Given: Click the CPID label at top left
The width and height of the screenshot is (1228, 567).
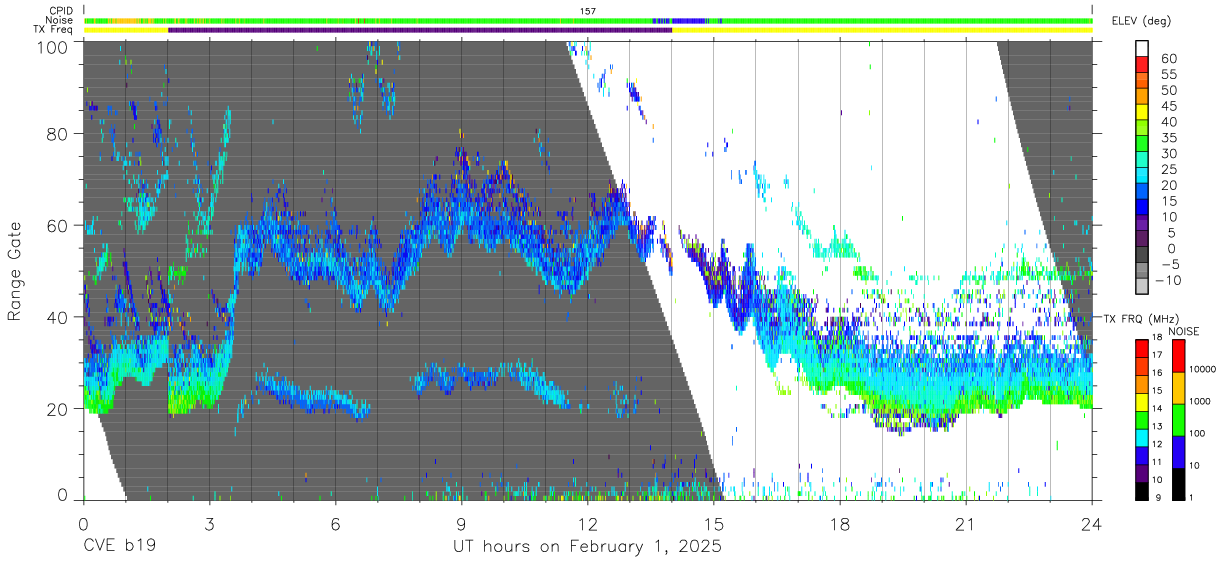Looking at the screenshot, I should tap(59, 11).
